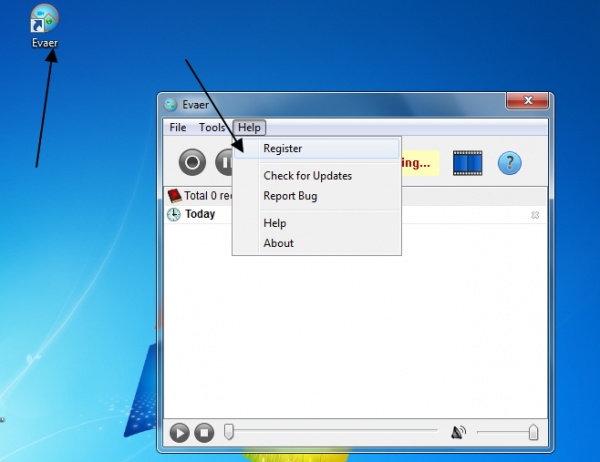This screenshot has height=462, width=600.
Task: Select the Today row in records list
Action: (355, 215)
